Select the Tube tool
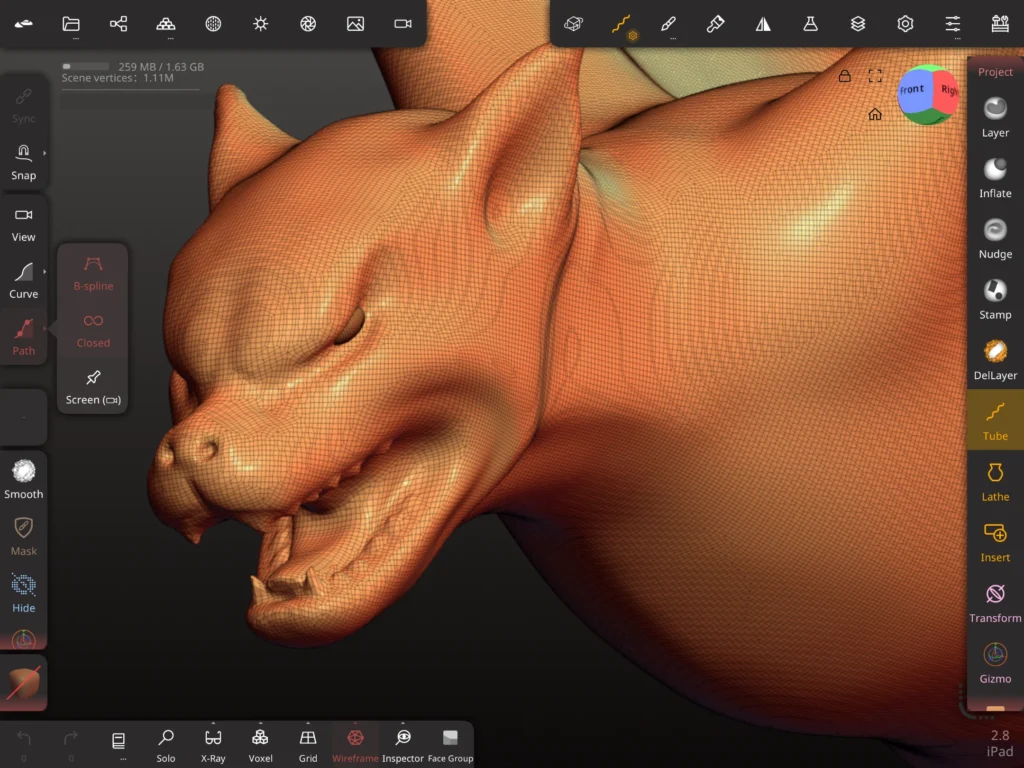The height and width of the screenshot is (768, 1024). pos(995,421)
